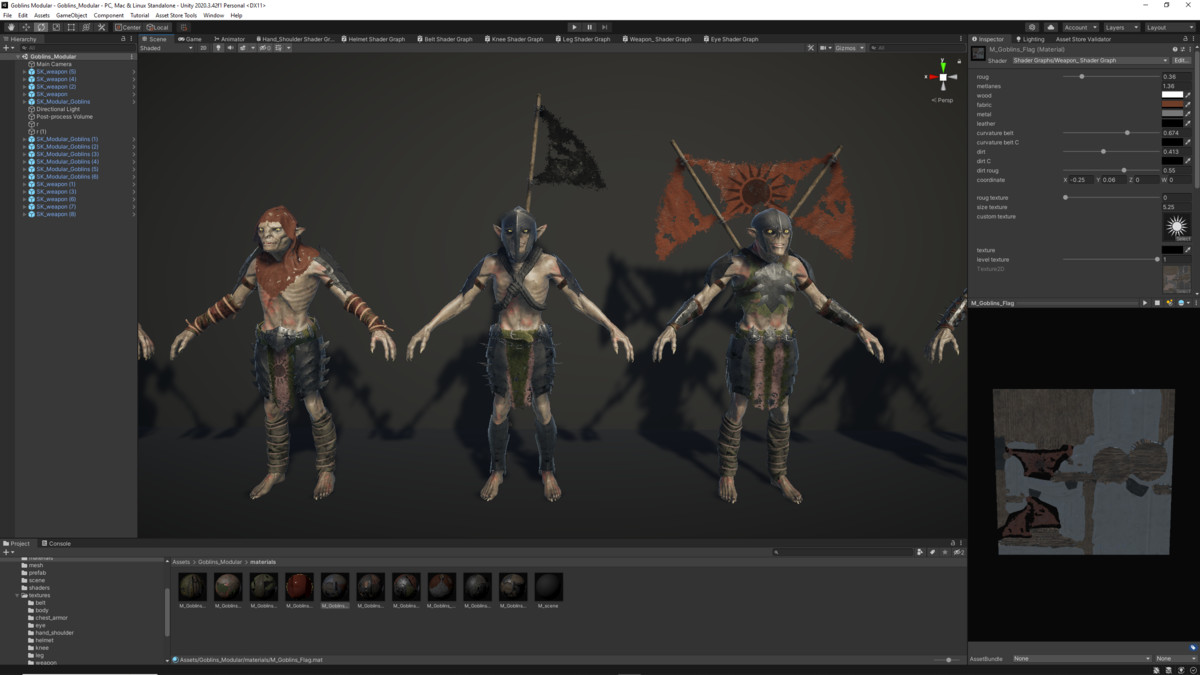This screenshot has height=675, width=1200.
Task: Pick wood color with eyedropper
Action: tap(1189, 95)
